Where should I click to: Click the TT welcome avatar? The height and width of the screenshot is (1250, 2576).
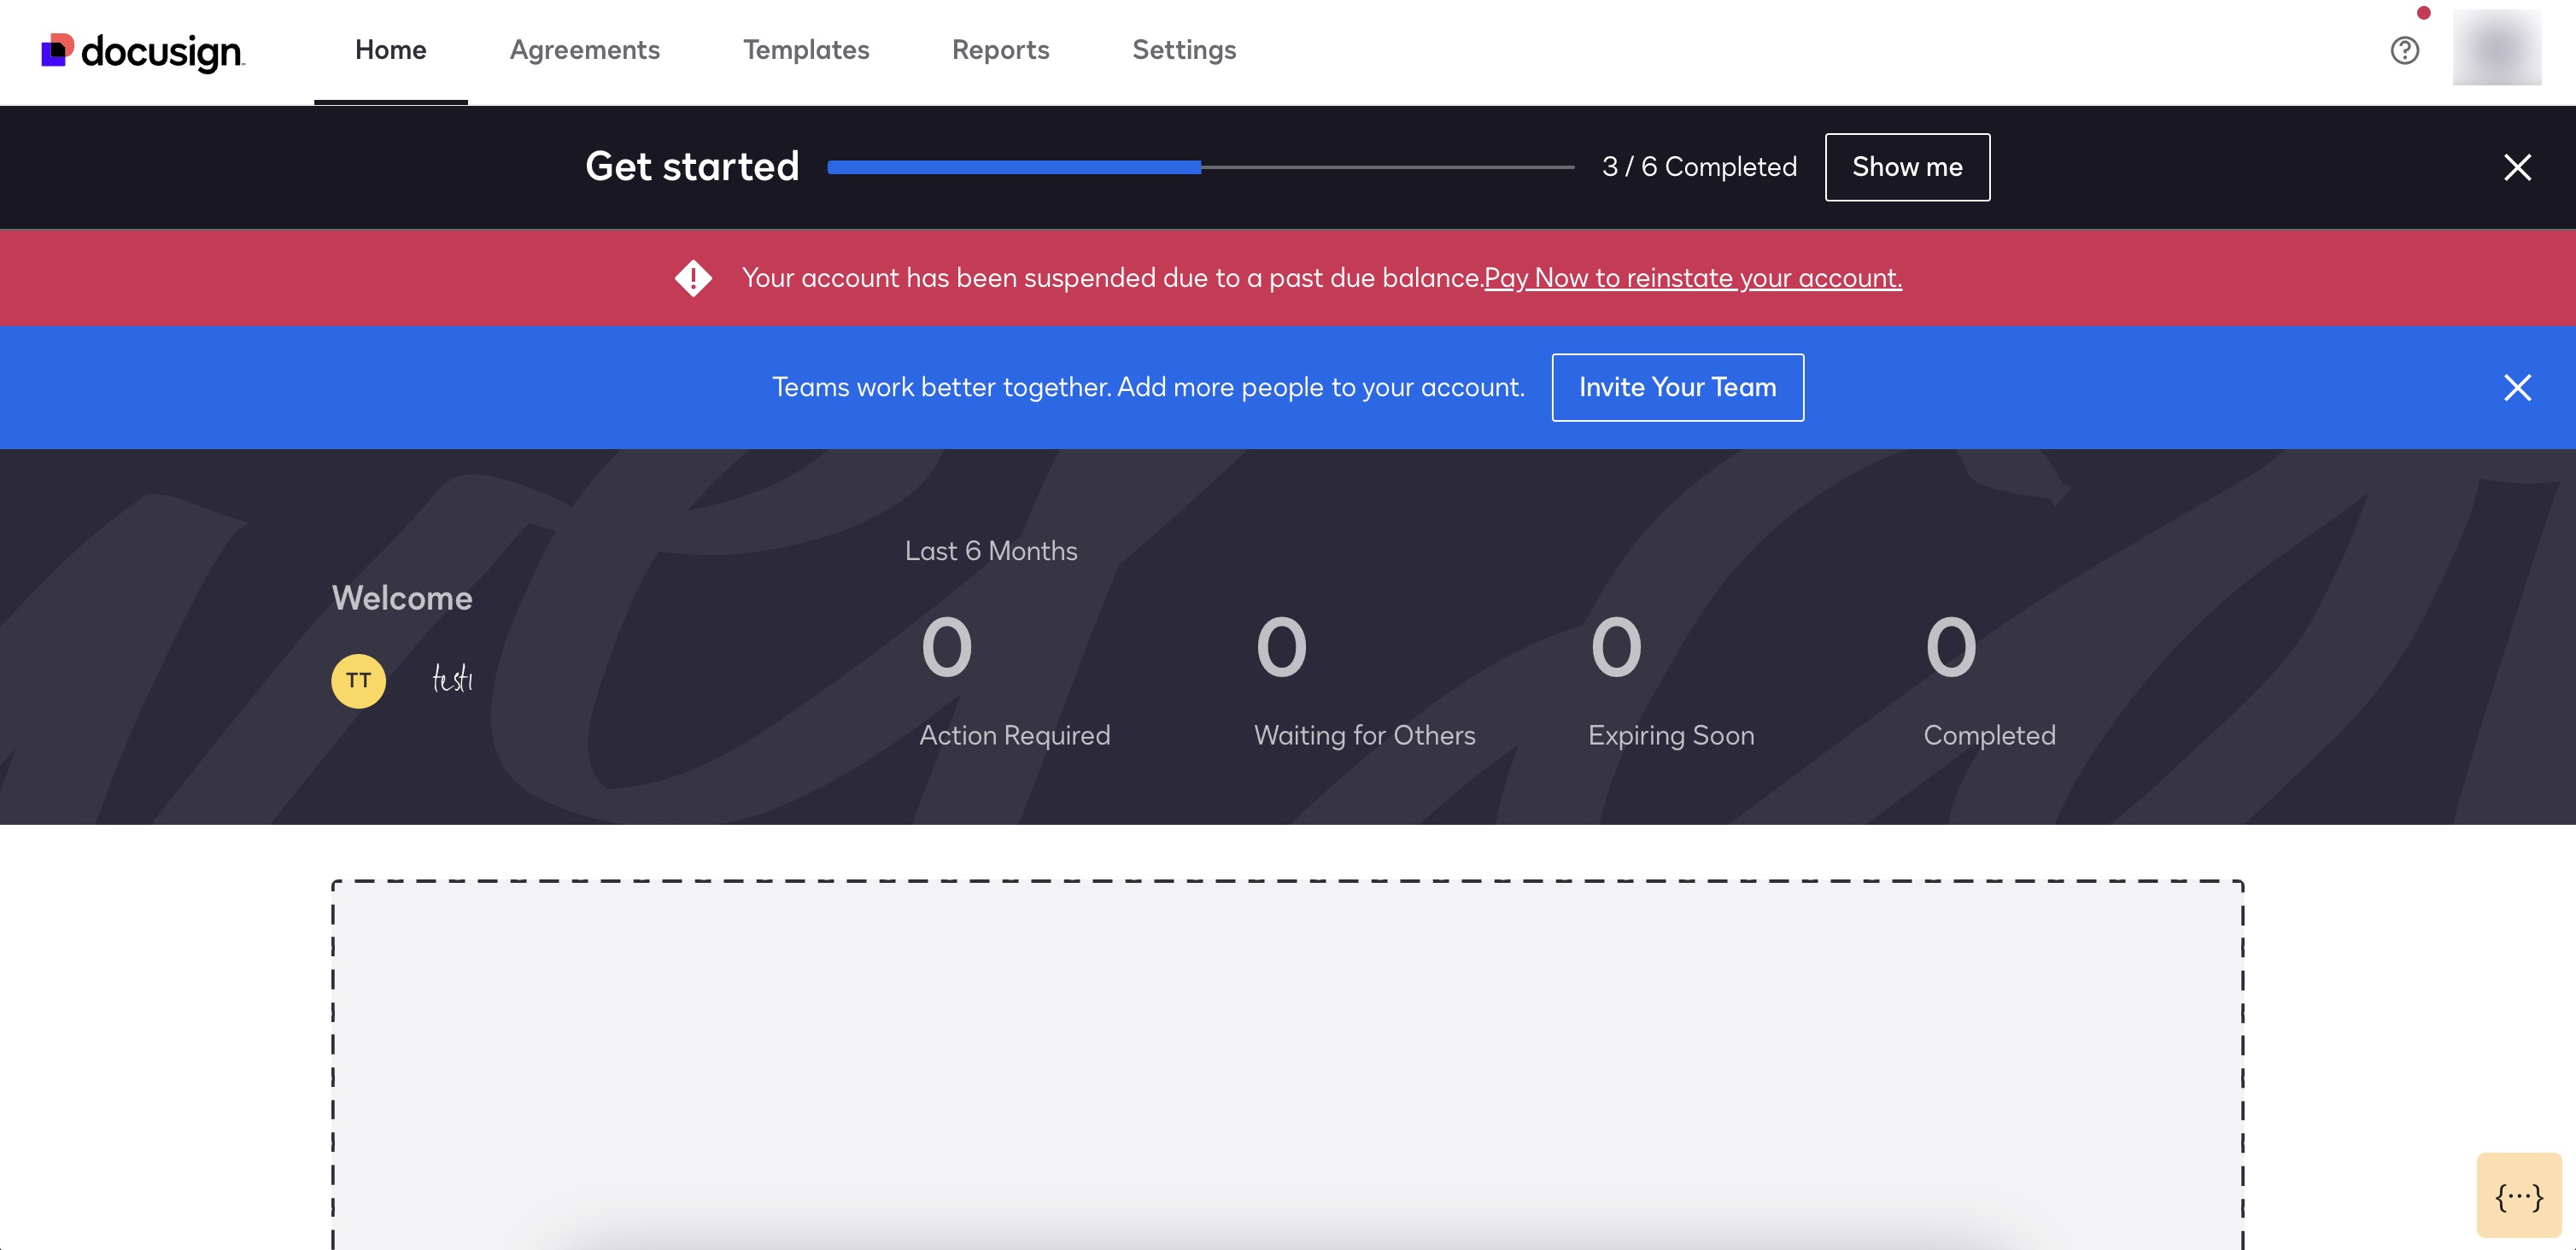coord(358,680)
